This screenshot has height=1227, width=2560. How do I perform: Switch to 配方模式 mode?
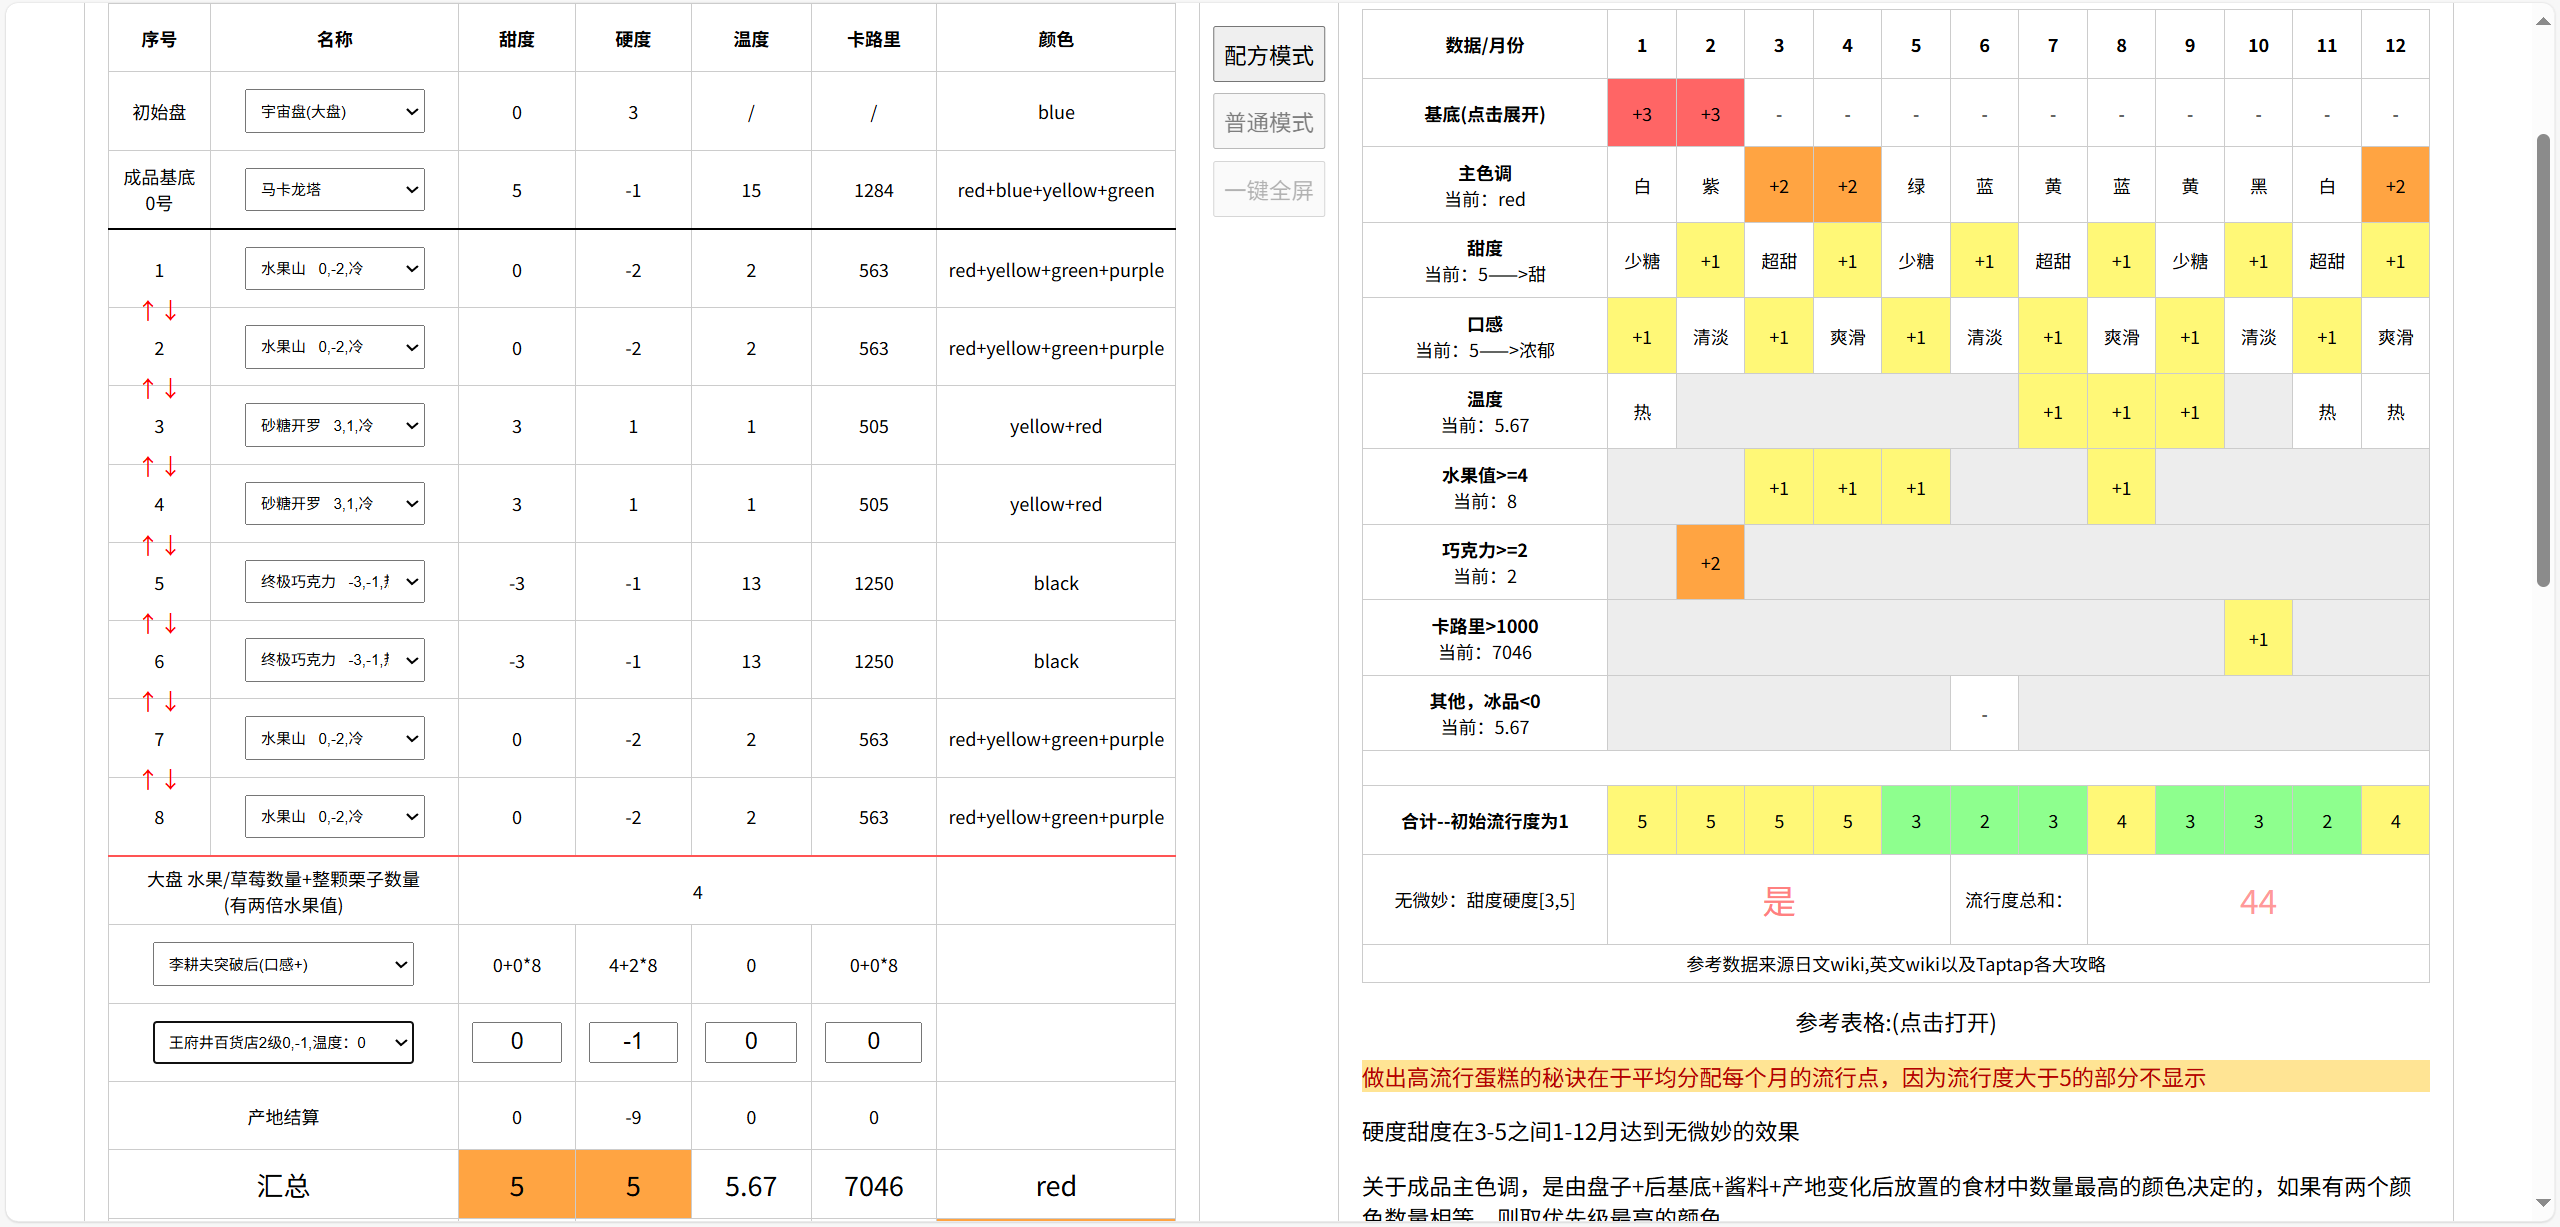click(1268, 55)
